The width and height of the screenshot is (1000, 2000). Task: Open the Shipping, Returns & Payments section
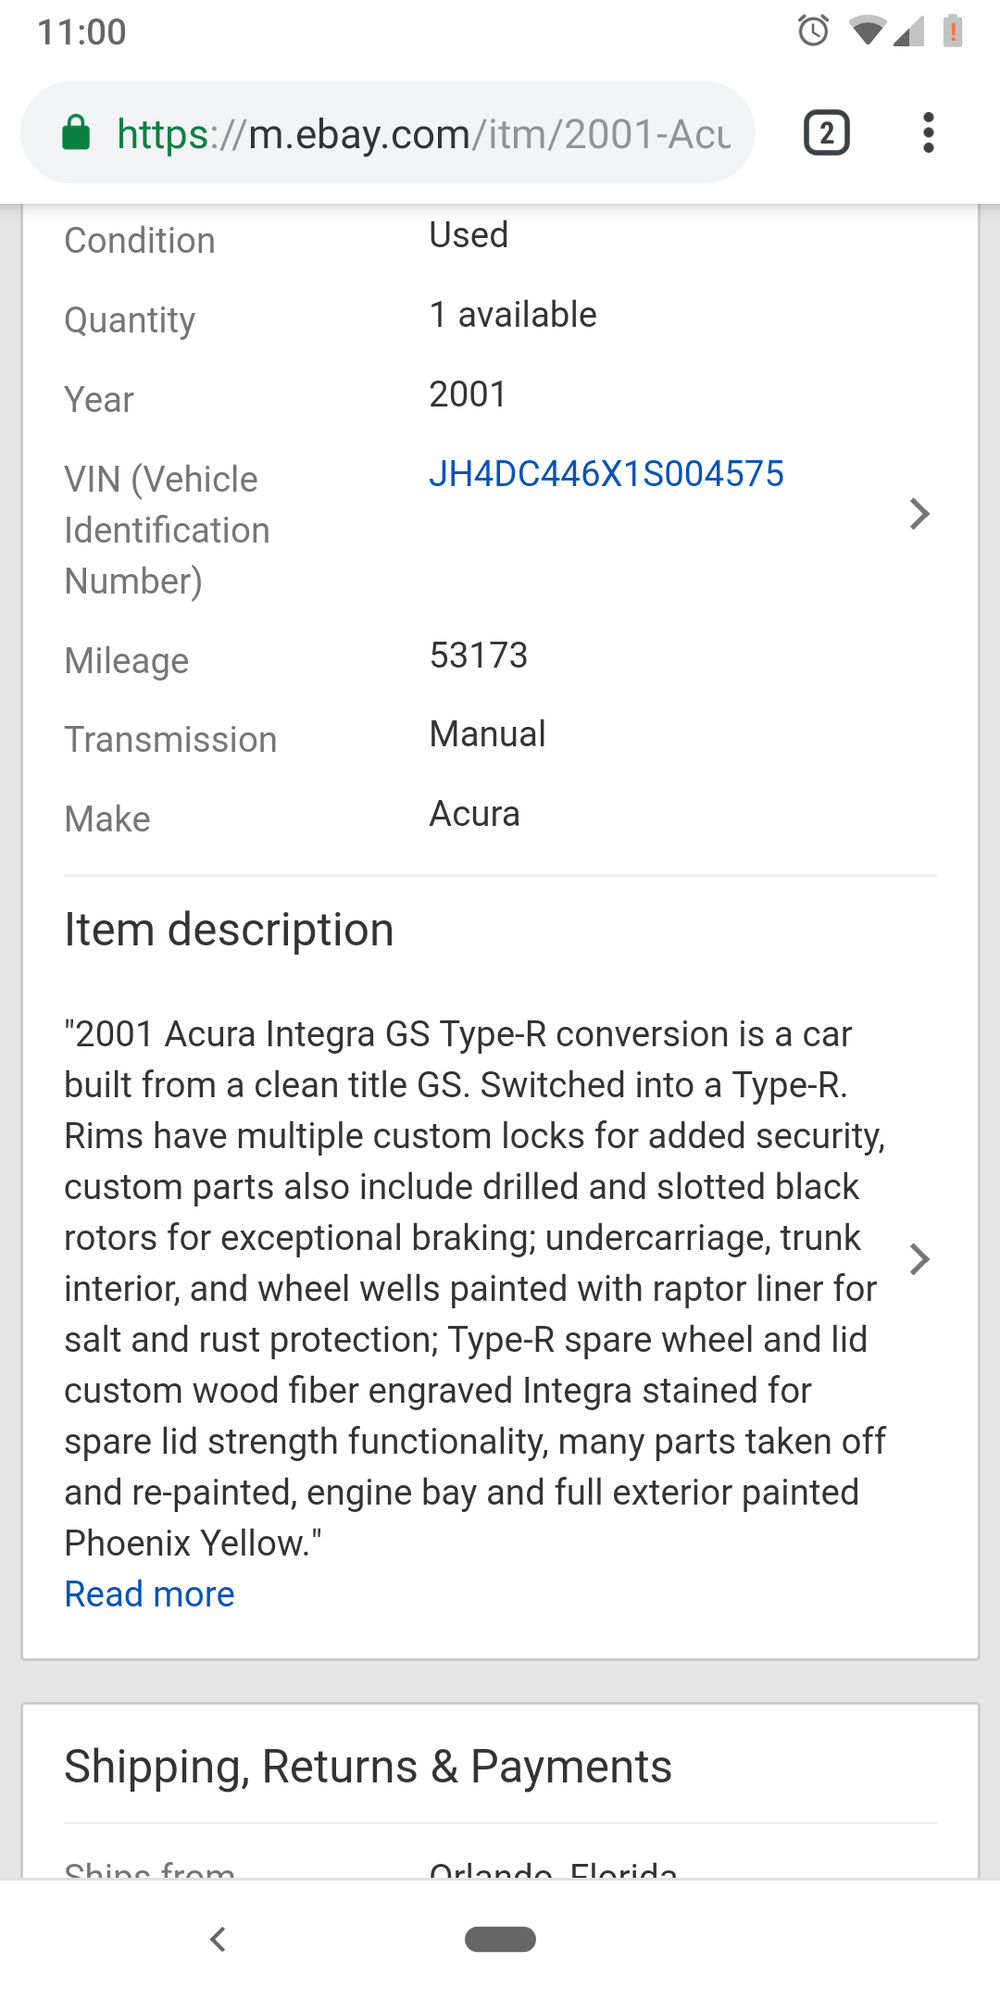click(x=368, y=1767)
